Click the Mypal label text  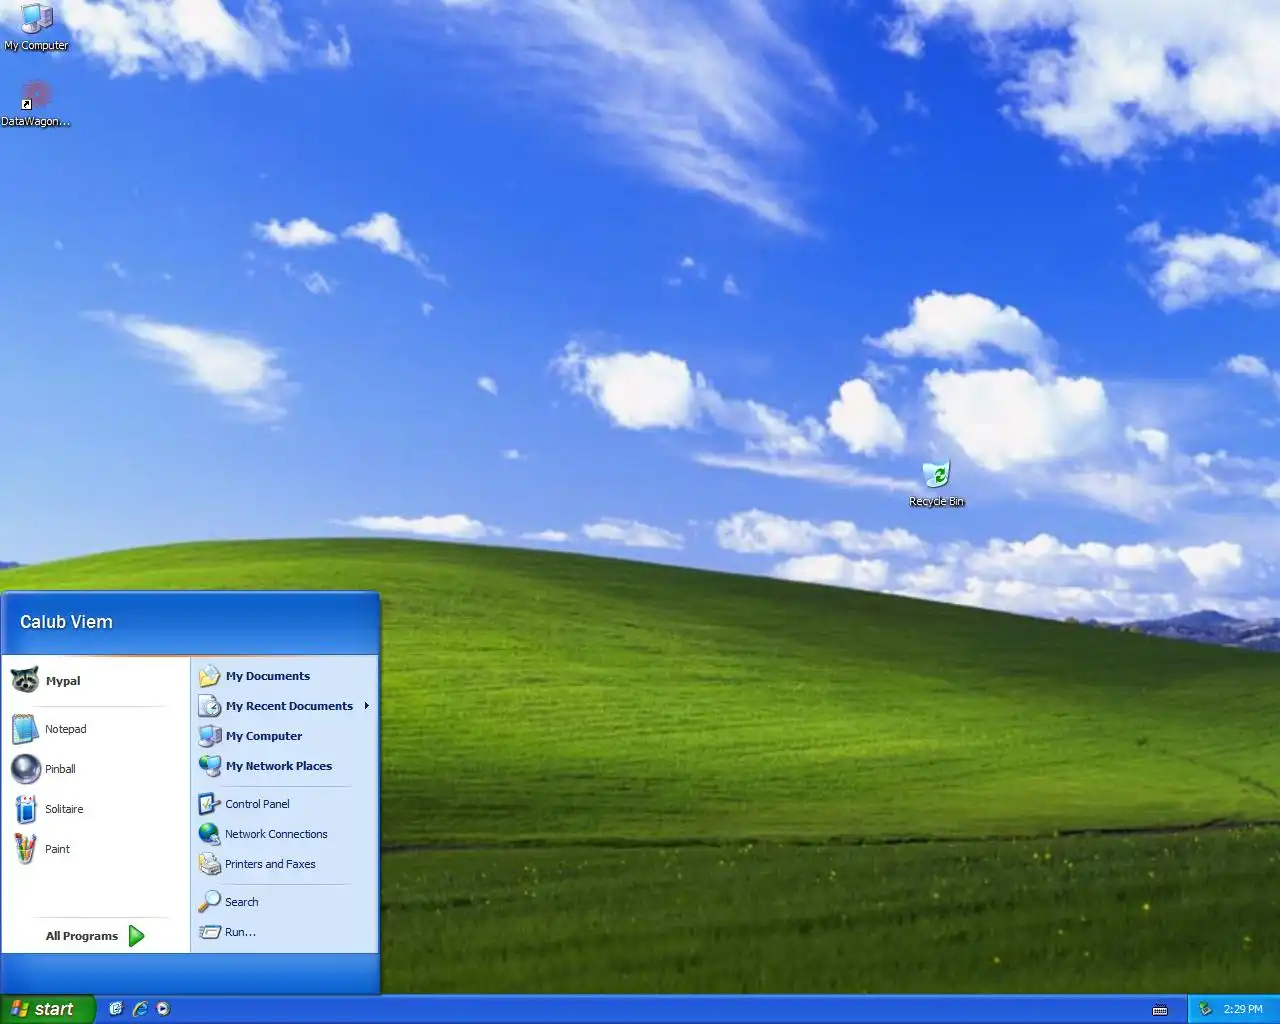point(63,681)
